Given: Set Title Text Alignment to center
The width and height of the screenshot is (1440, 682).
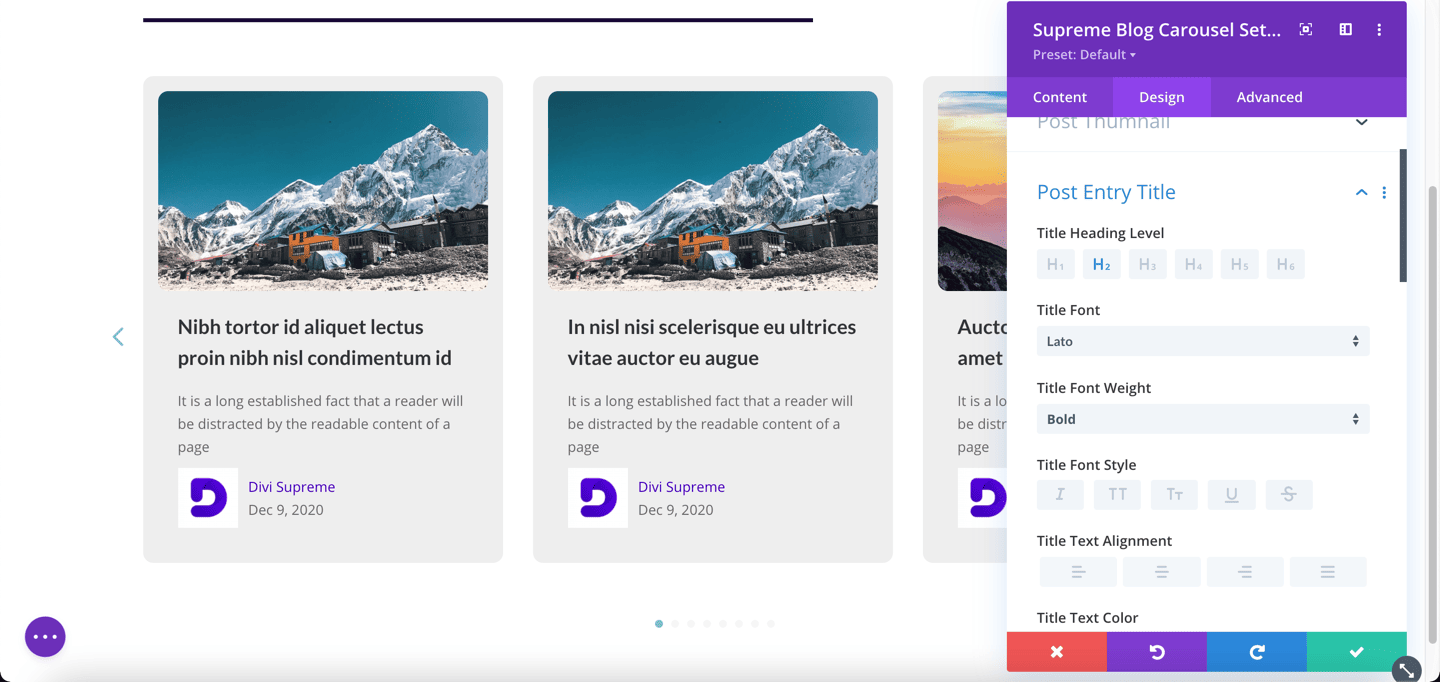Looking at the screenshot, I should tap(1161, 571).
